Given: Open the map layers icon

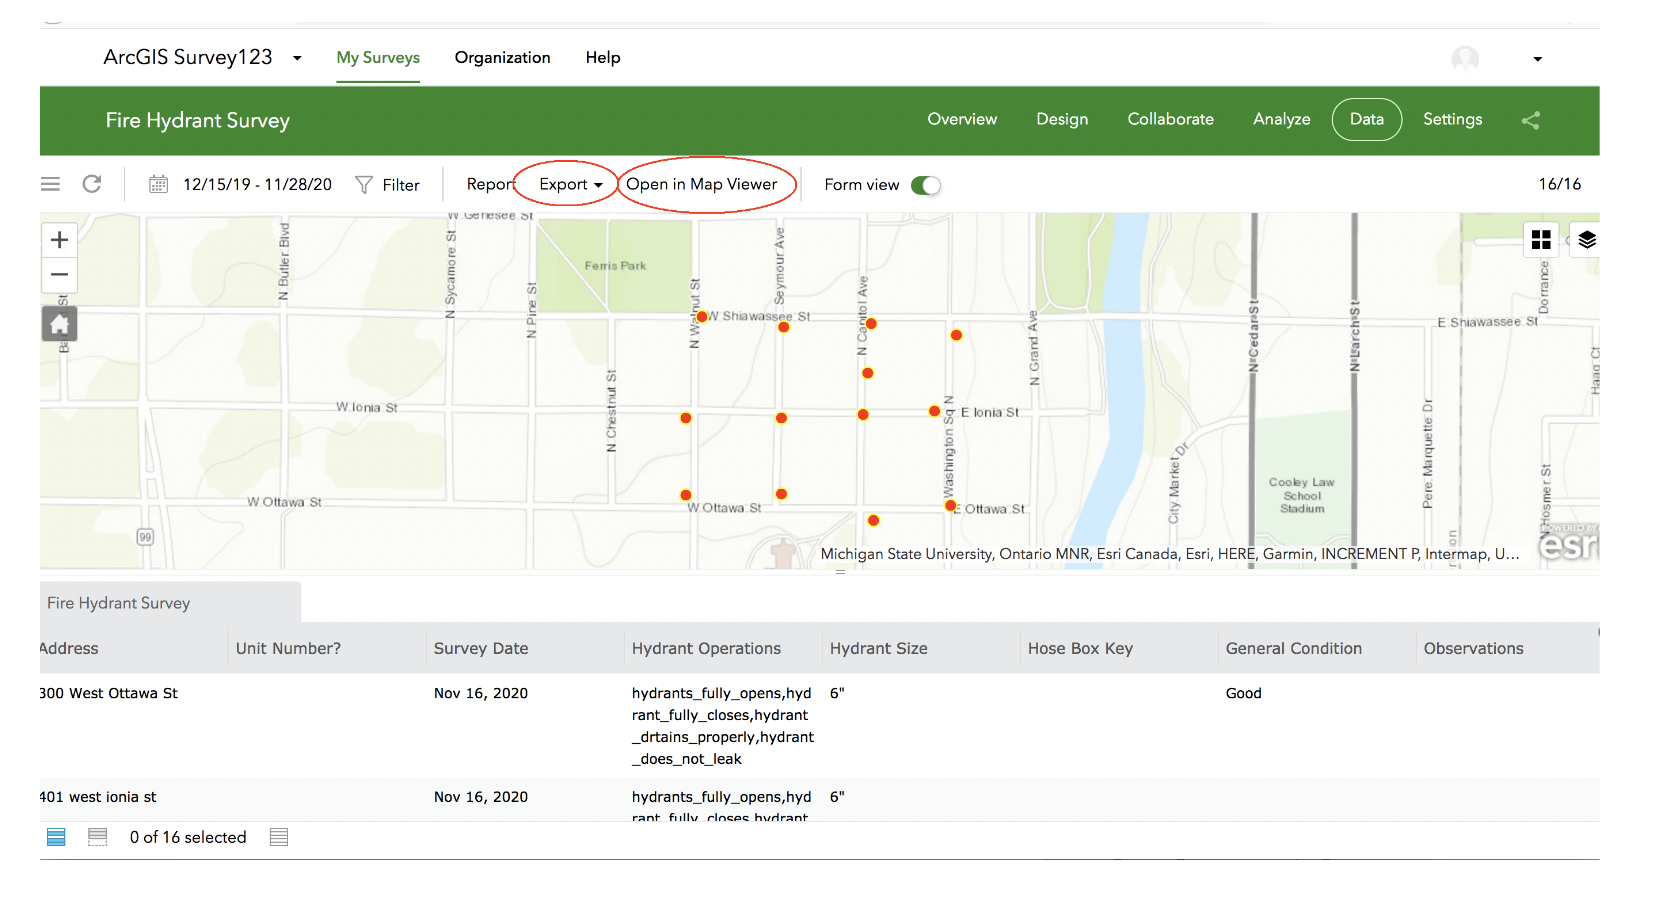Looking at the screenshot, I should (1586, 240).
